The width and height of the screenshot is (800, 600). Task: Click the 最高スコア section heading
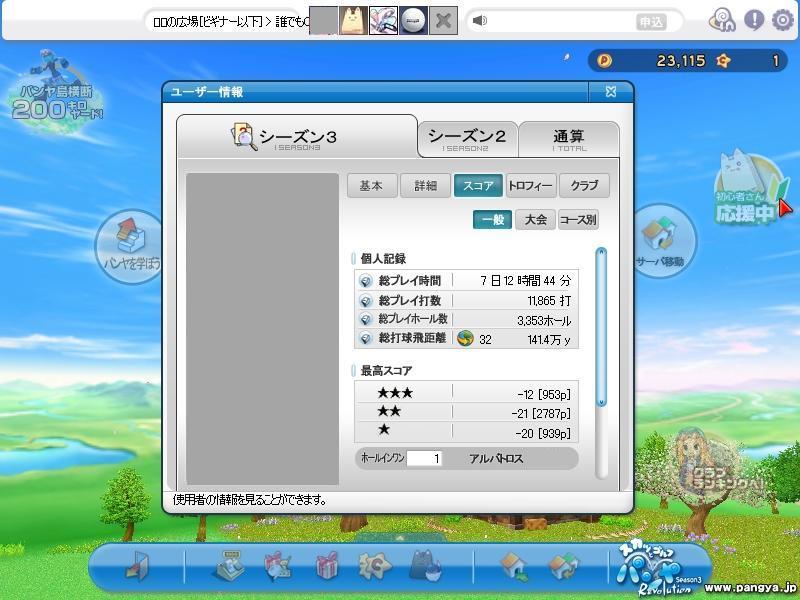[386, 370]
